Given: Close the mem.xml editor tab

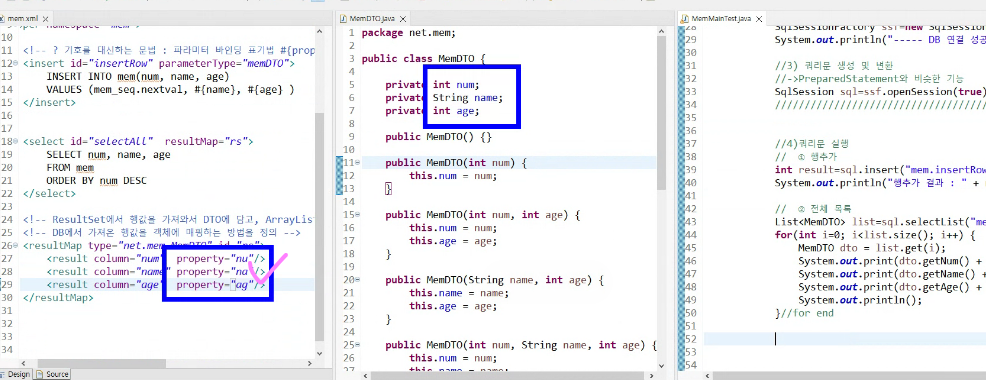Looking at the screenshot, I should (45, 19).
